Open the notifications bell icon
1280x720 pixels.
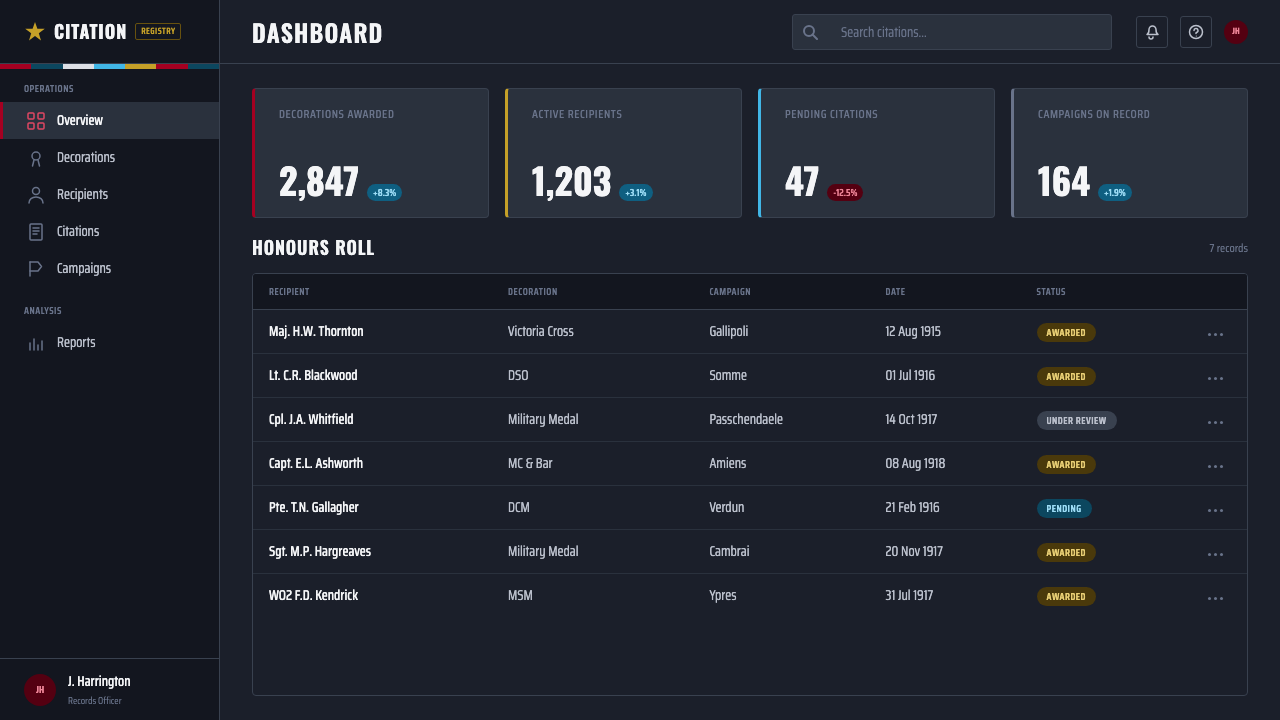point(1152,32)
